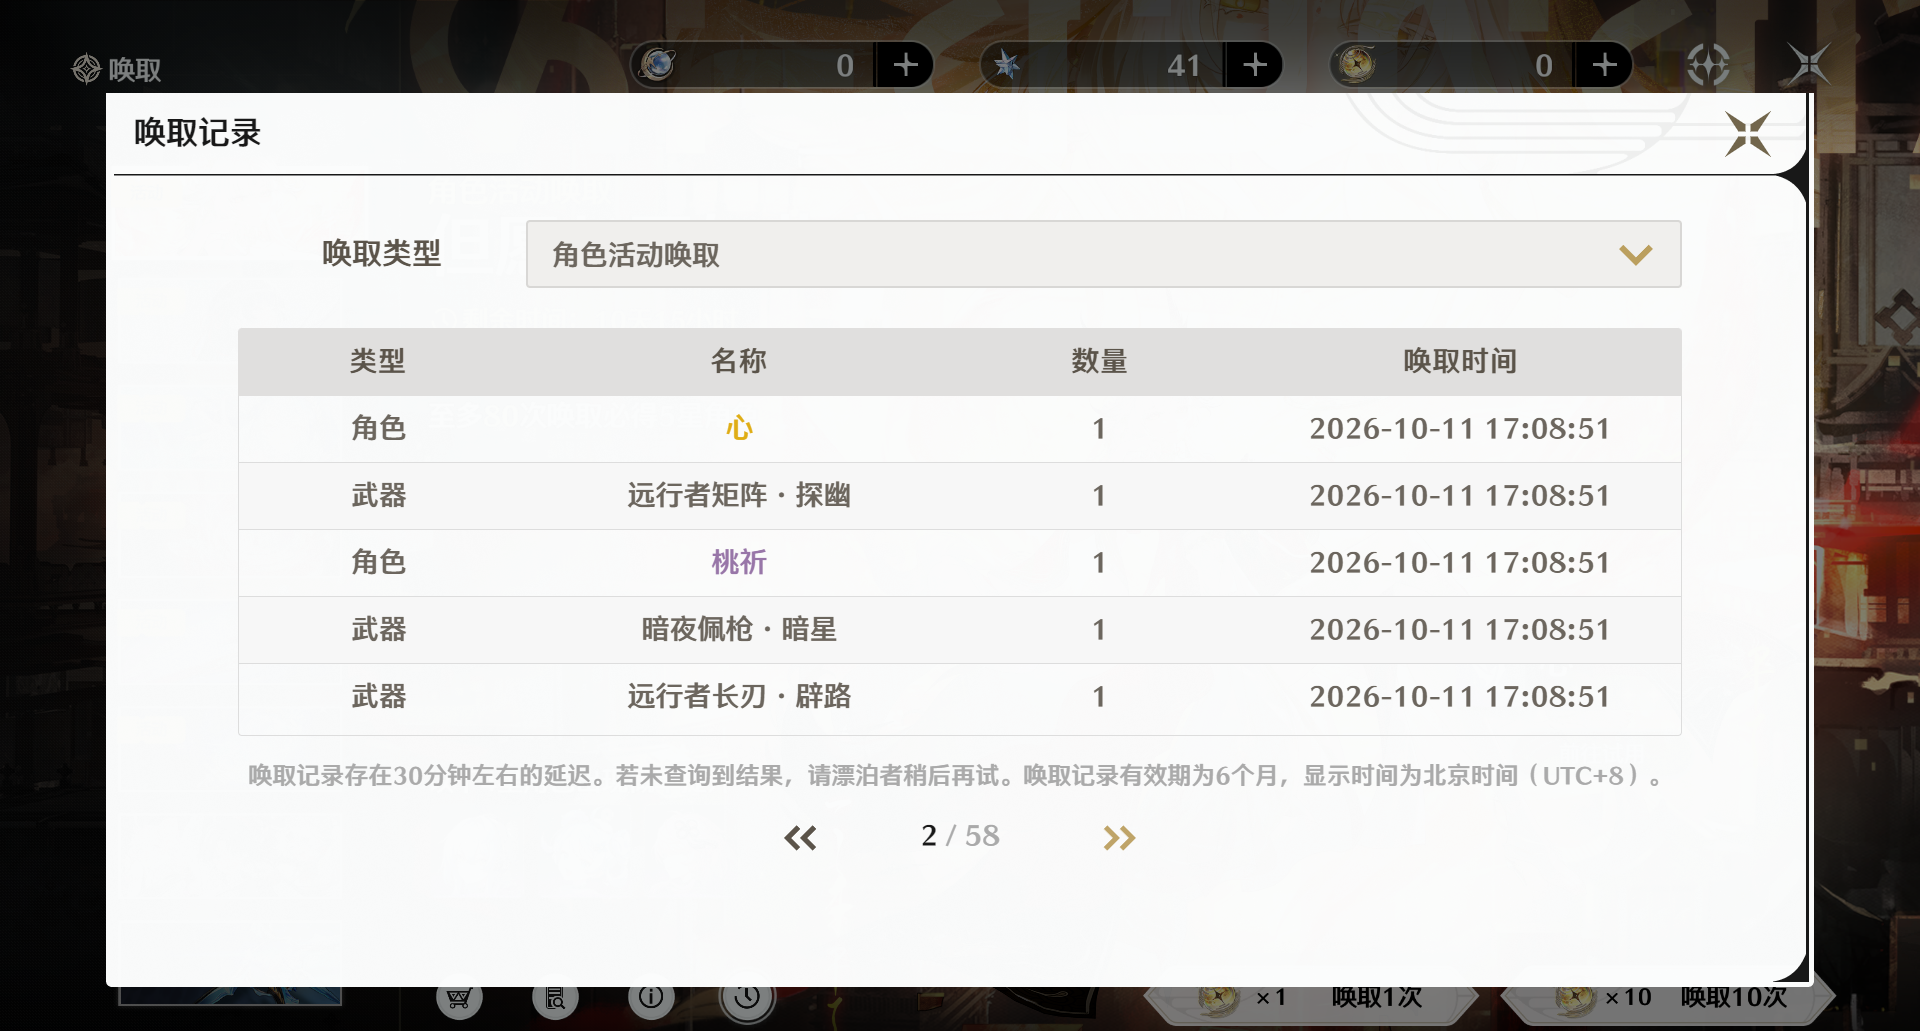
Task: Click the 唤取1次 button
Action: pos(1312,998)
